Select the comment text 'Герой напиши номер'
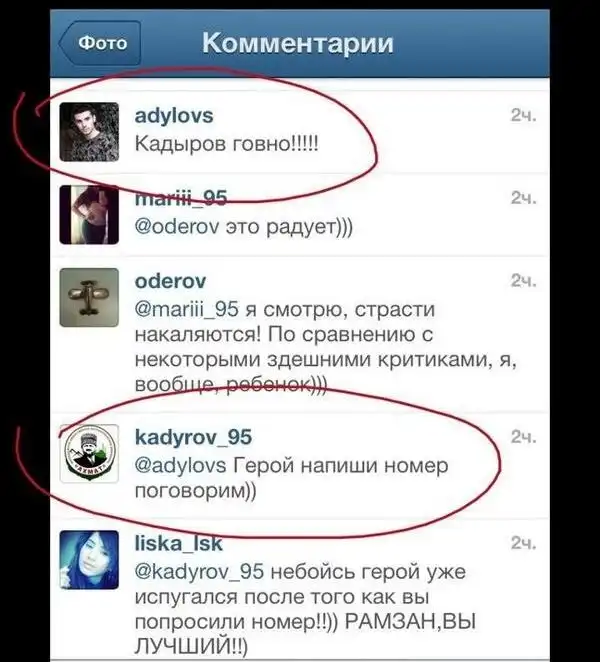The width and height of the screenshot is (600, 662). 341,466
